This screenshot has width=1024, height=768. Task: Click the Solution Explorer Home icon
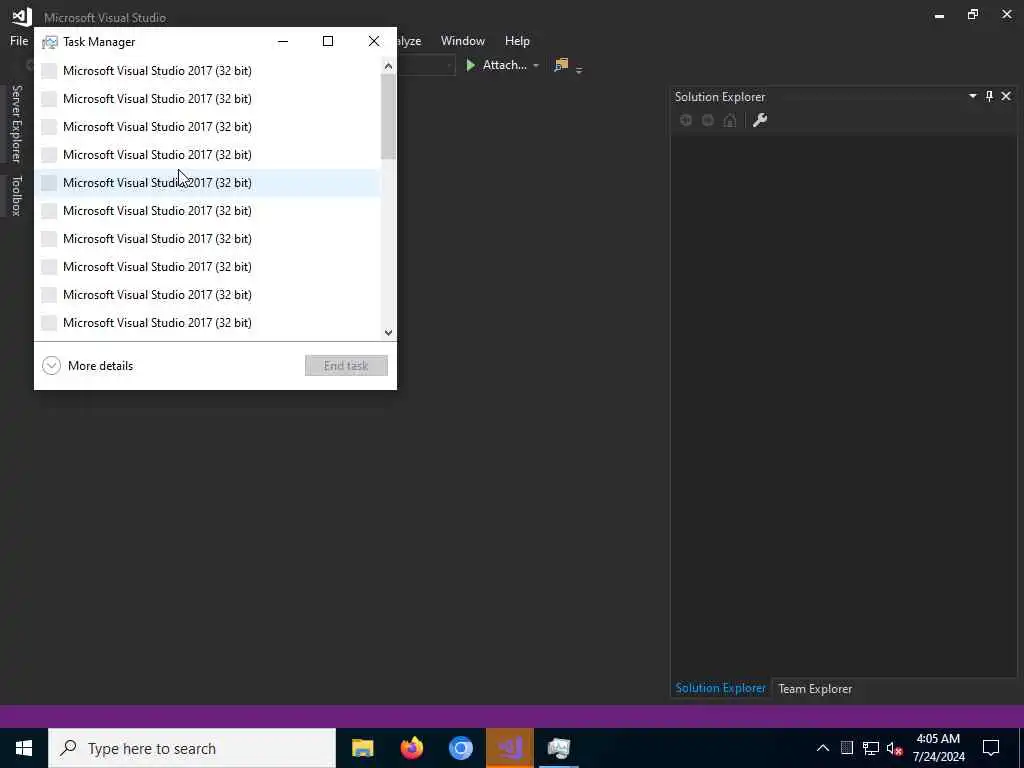coord(729,120)
